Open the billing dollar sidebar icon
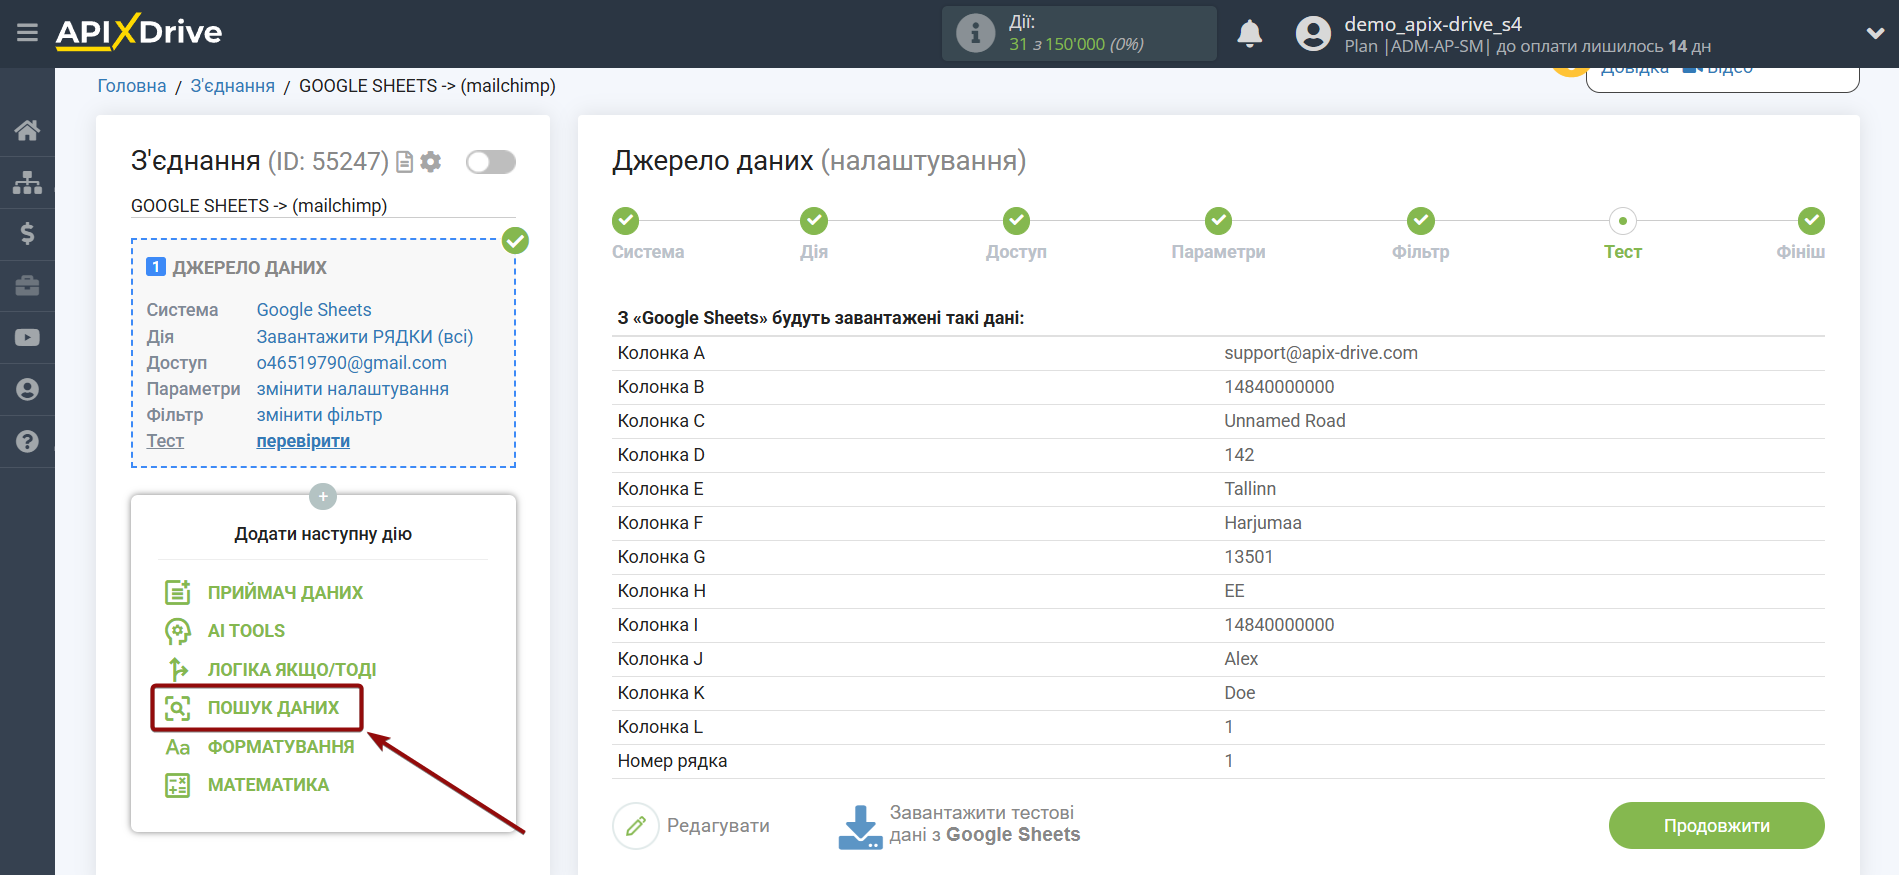Viewport: 1899px width, 875px height. (x=27, y=234)
